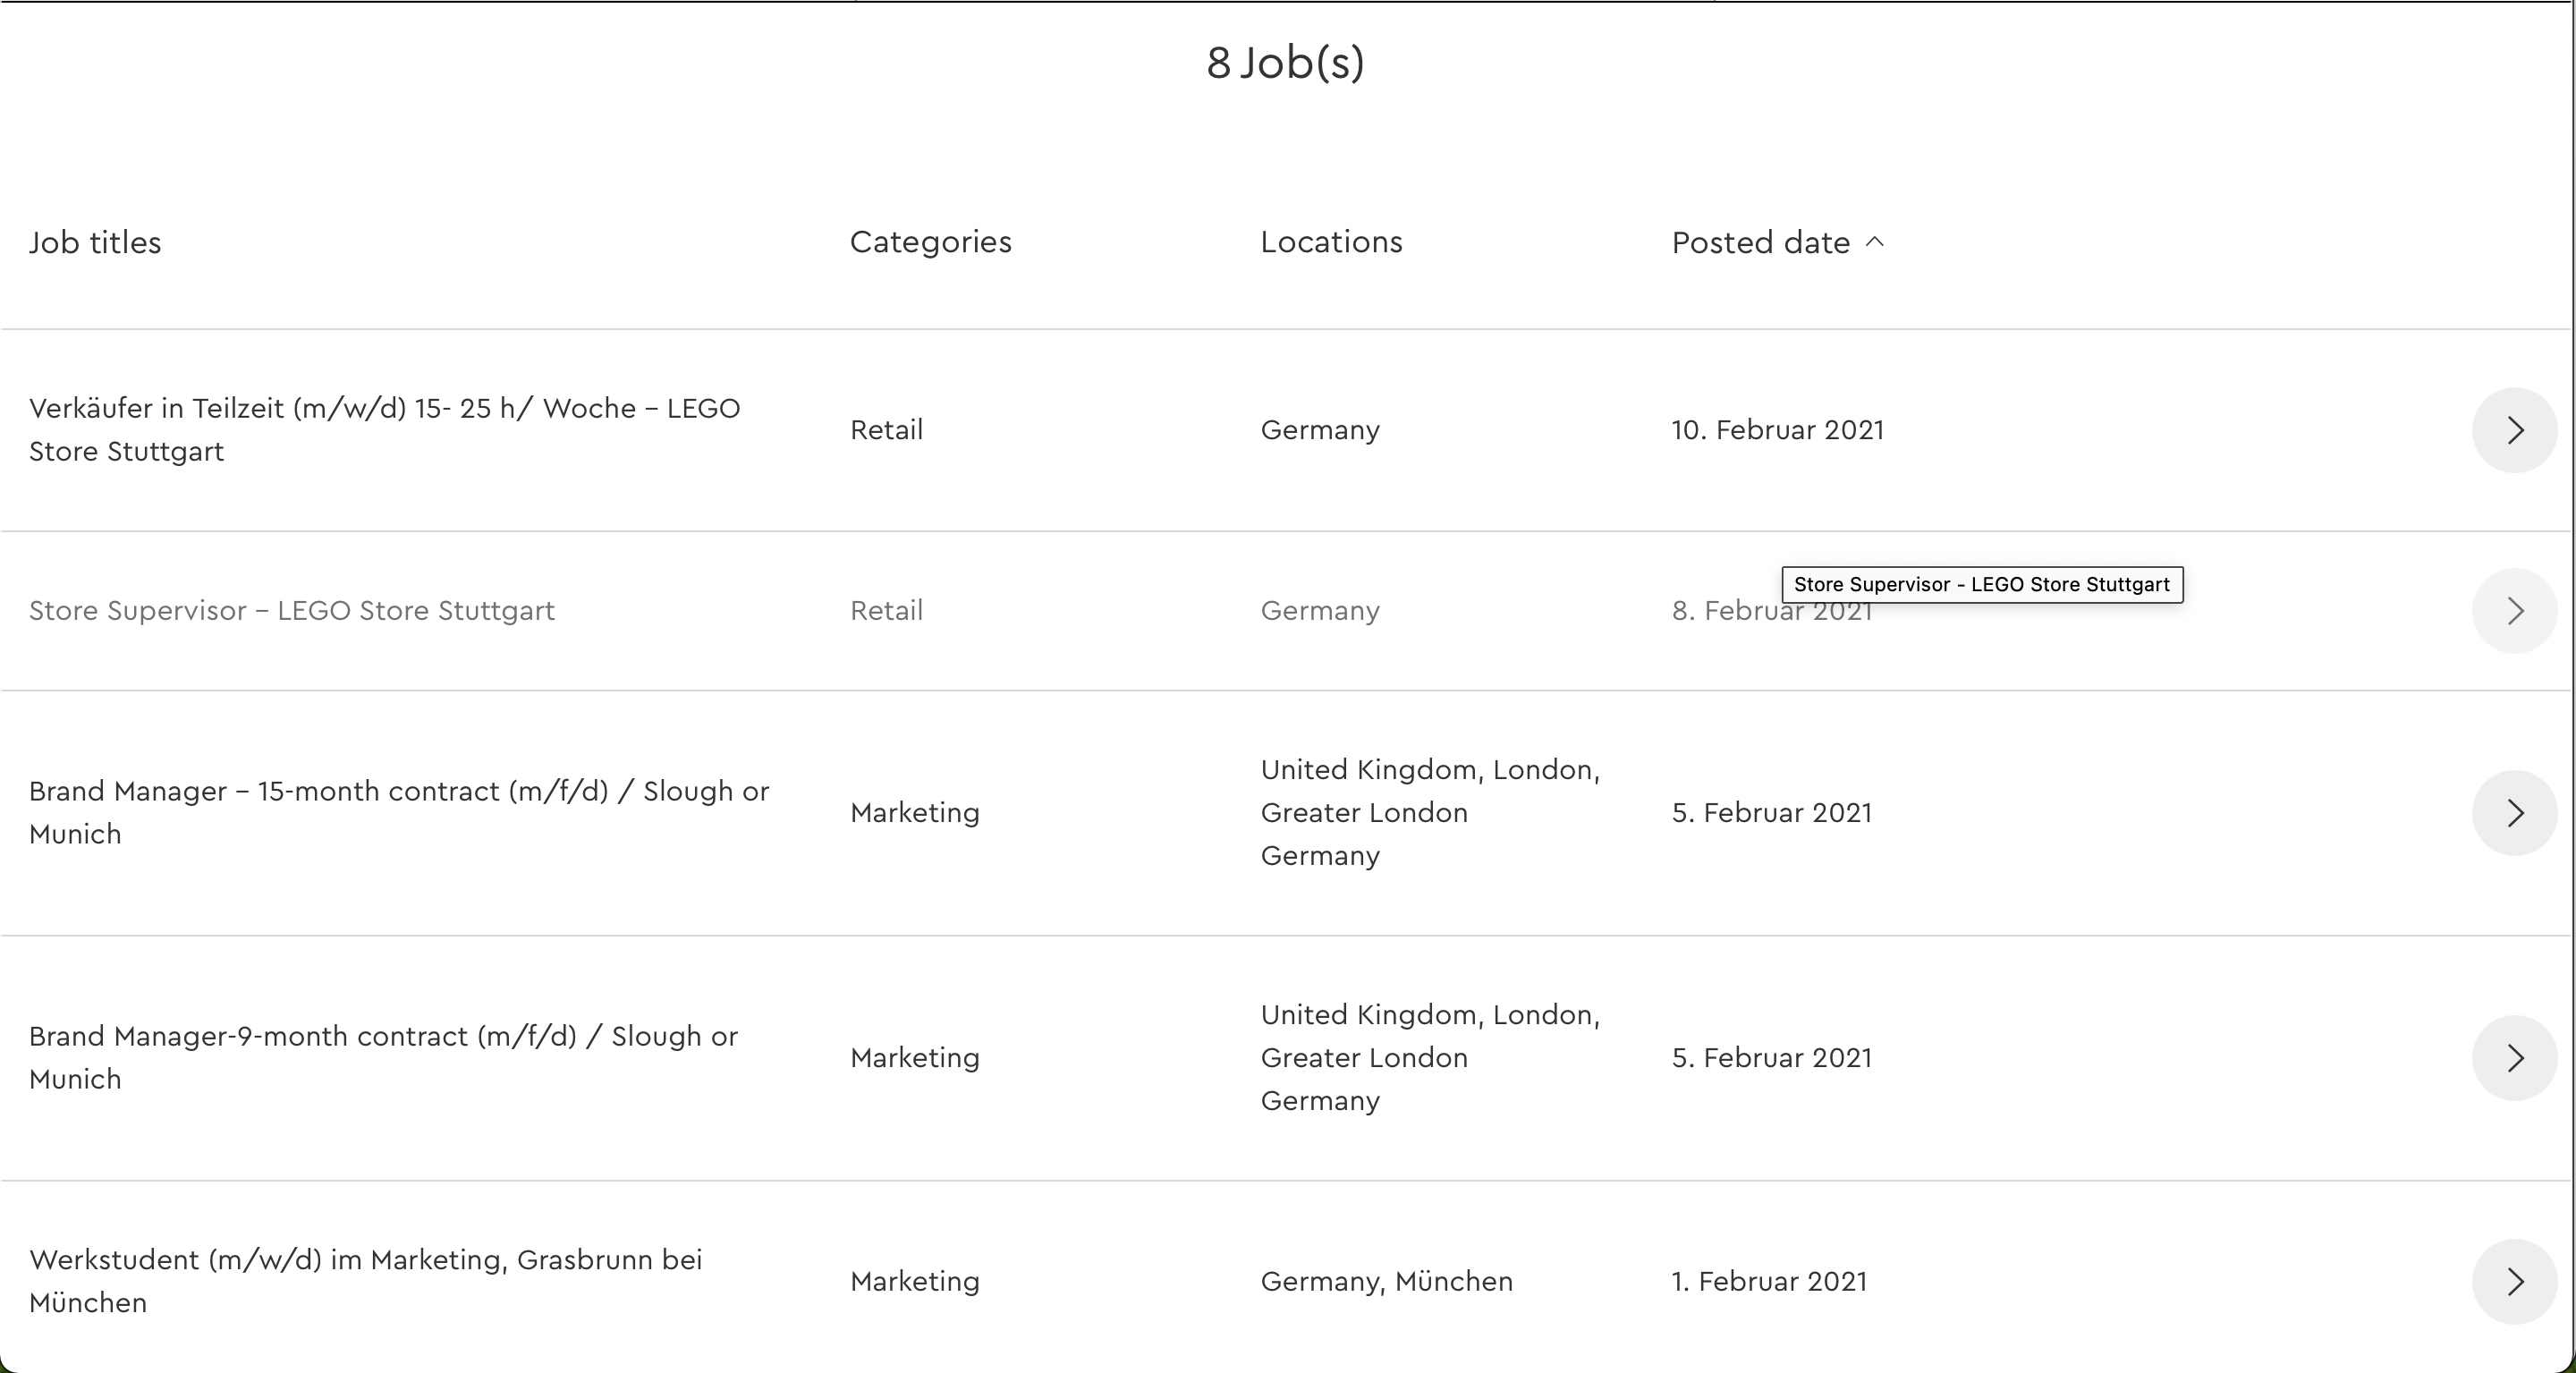The image size is (2576, 1373).
Task: Click the 10. Februar 2021 posted date
Action: tap(1777, 430)
